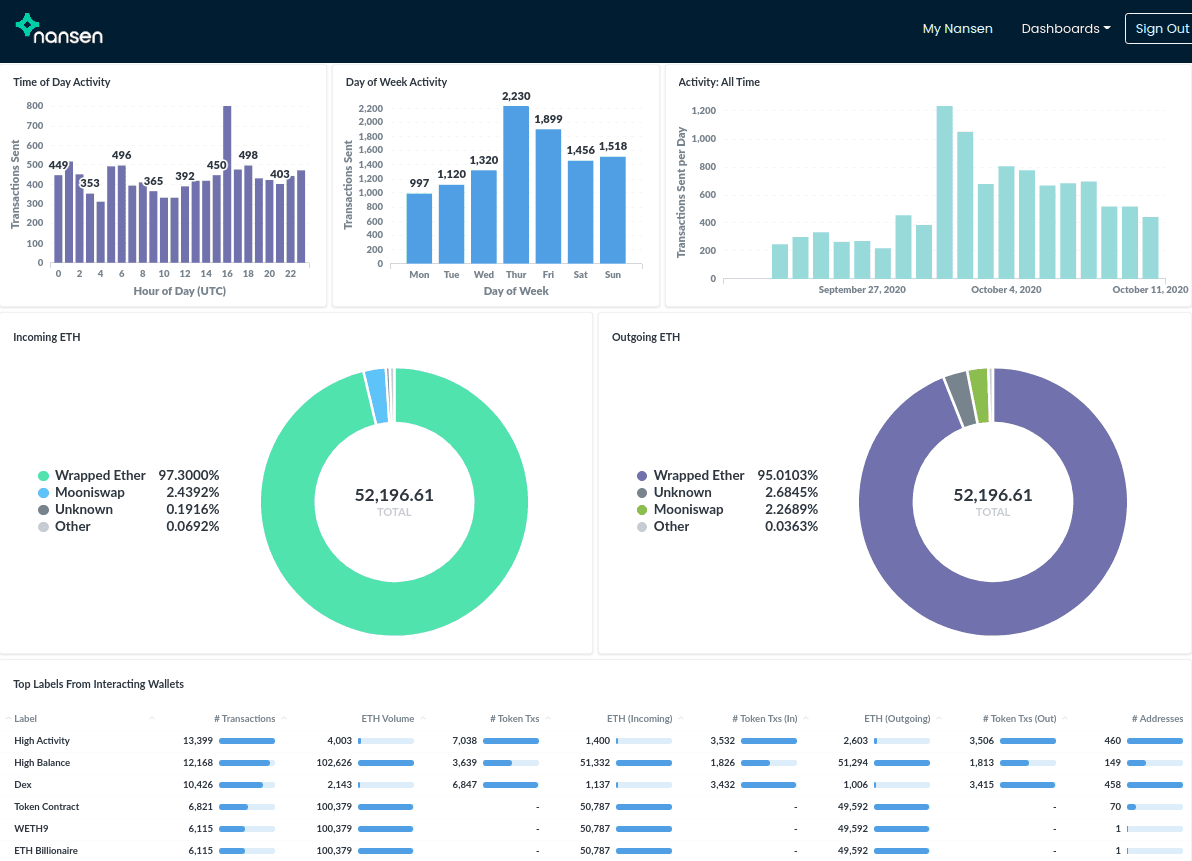
Task: Click Dashboards in the top navigation
Action: [x=1059, y=29]
